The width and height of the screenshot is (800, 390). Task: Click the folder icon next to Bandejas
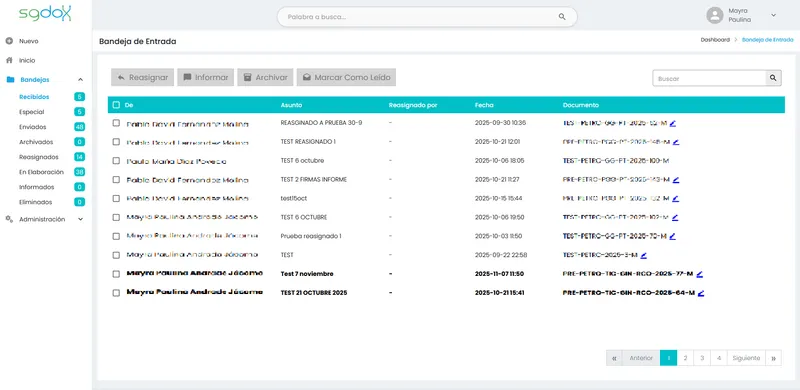(x=10, y=80)
